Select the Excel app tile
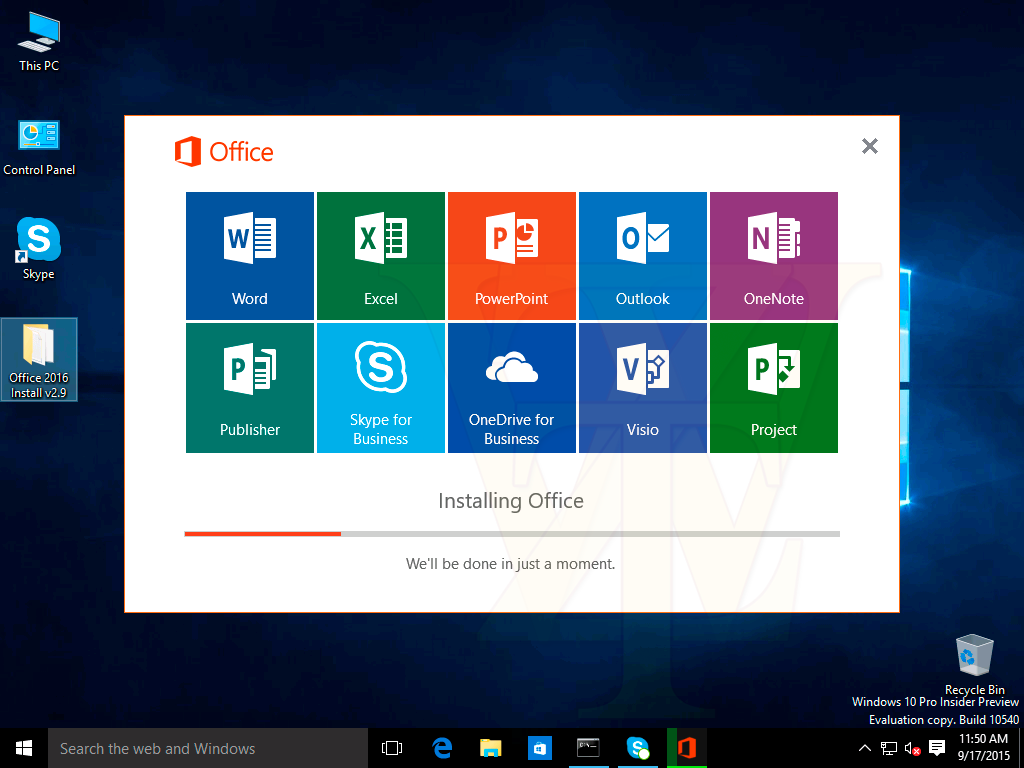Image resolution: width=1024 pixels, height=768 pixels. tap(381, 256)
